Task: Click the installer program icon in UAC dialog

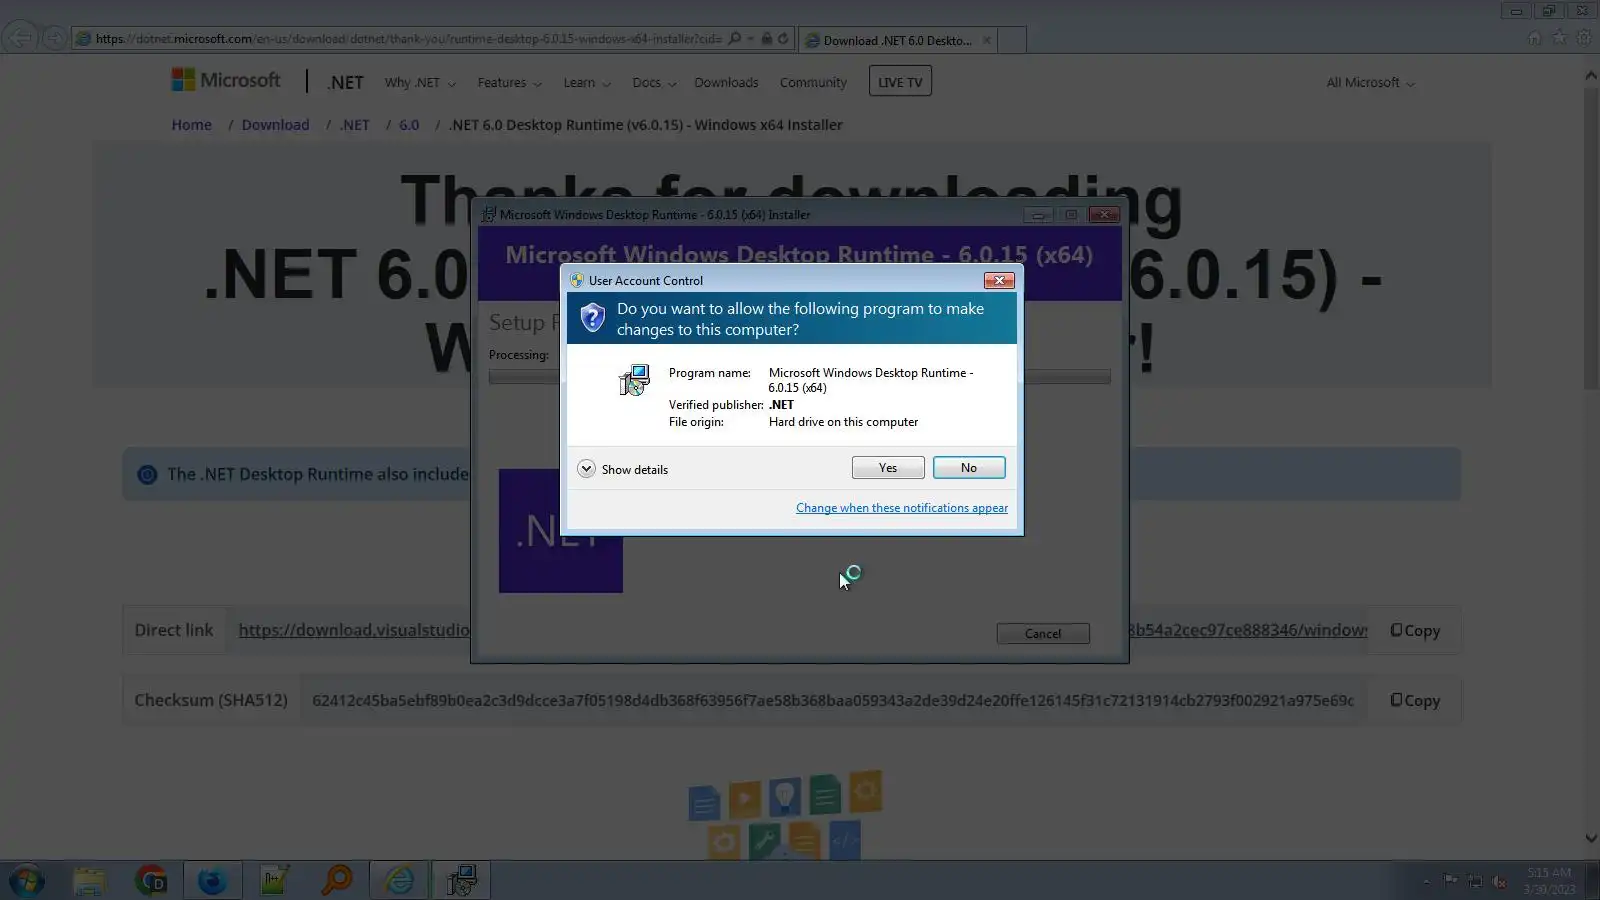Action: [x=634, y=380]
